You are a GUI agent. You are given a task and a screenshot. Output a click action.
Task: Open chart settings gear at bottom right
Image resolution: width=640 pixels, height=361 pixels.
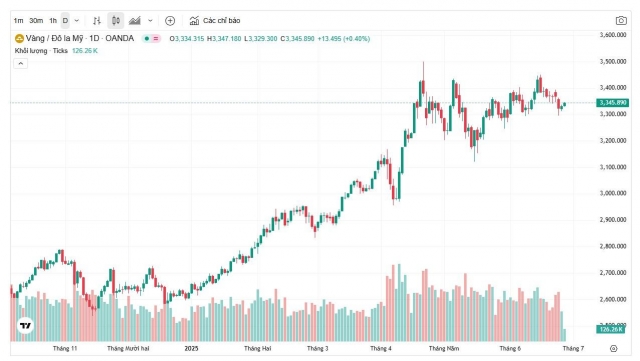pos(613,348)
